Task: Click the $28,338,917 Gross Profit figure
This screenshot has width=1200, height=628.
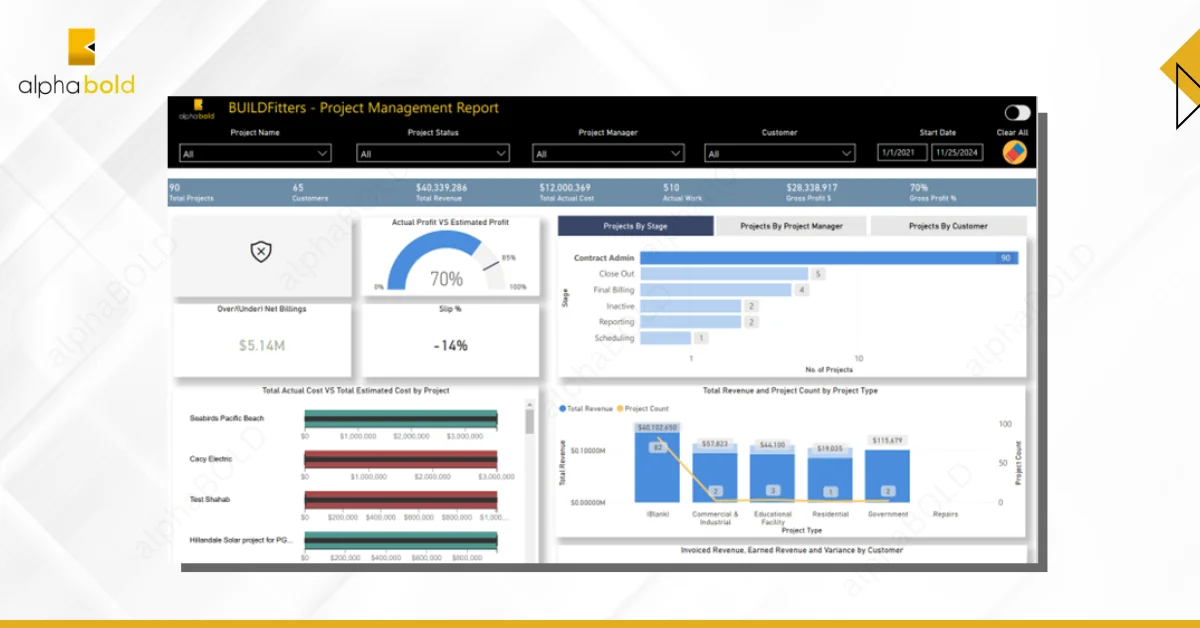Action: point(812,187)
